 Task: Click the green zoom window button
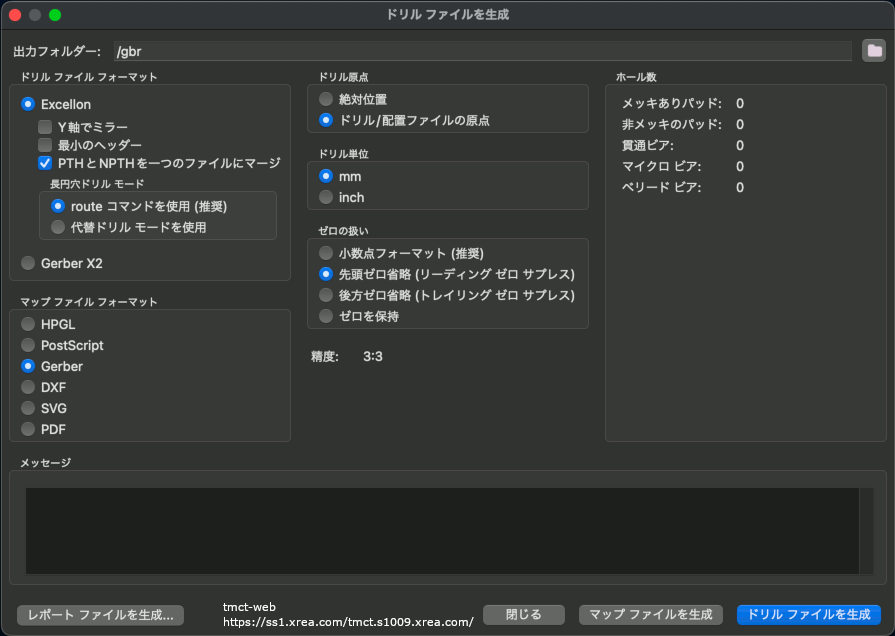55,15
